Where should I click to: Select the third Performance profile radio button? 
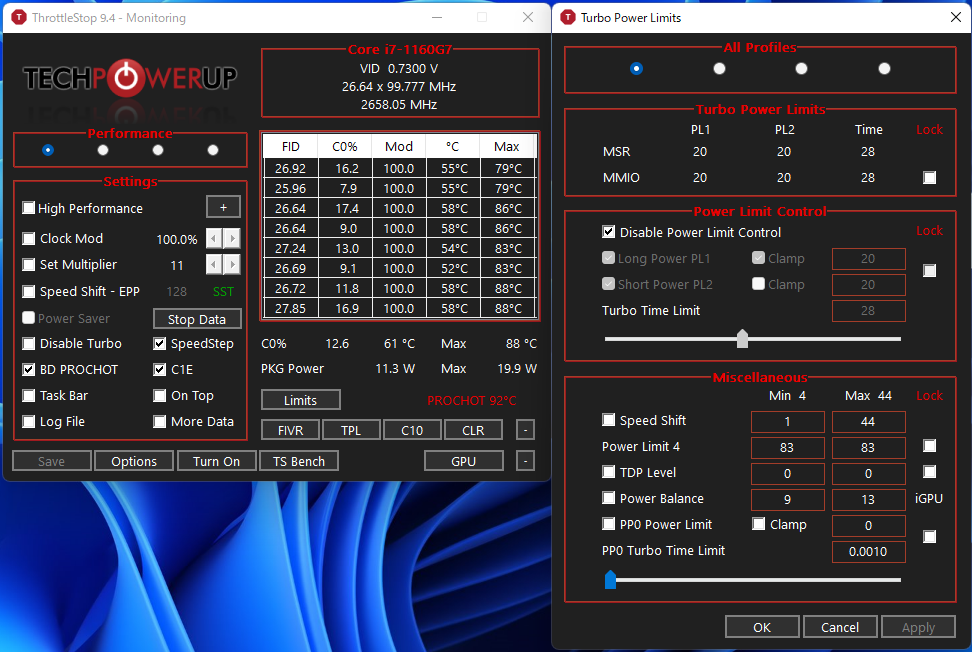(x=158, y=150)
